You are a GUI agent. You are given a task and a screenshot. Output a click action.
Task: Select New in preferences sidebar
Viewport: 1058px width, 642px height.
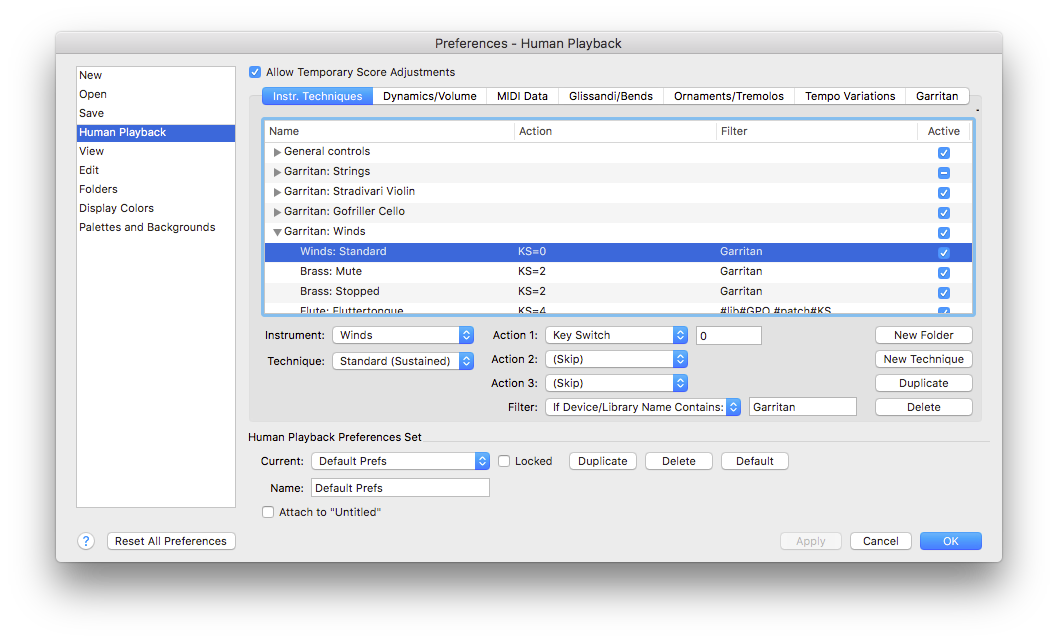156,76
